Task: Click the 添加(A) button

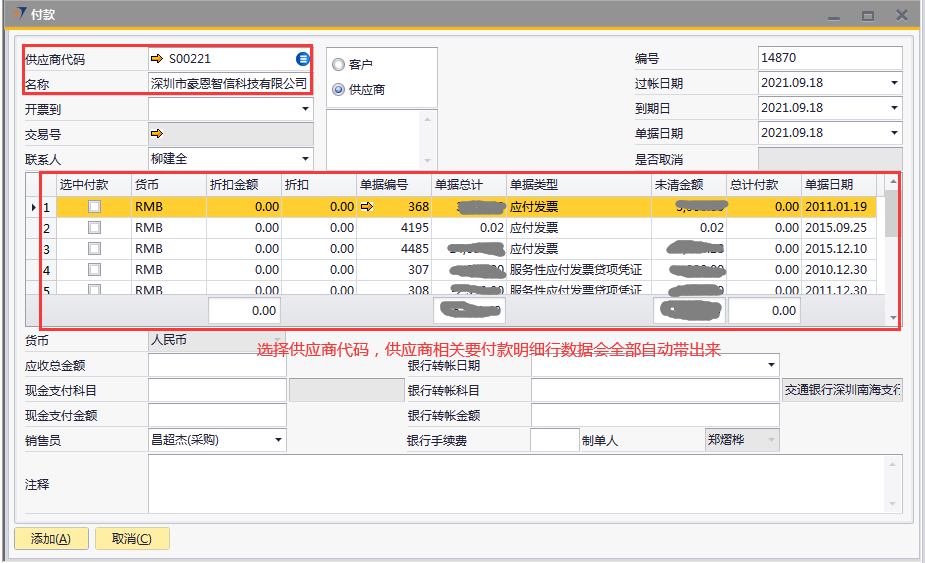Action: coord(51,539)
